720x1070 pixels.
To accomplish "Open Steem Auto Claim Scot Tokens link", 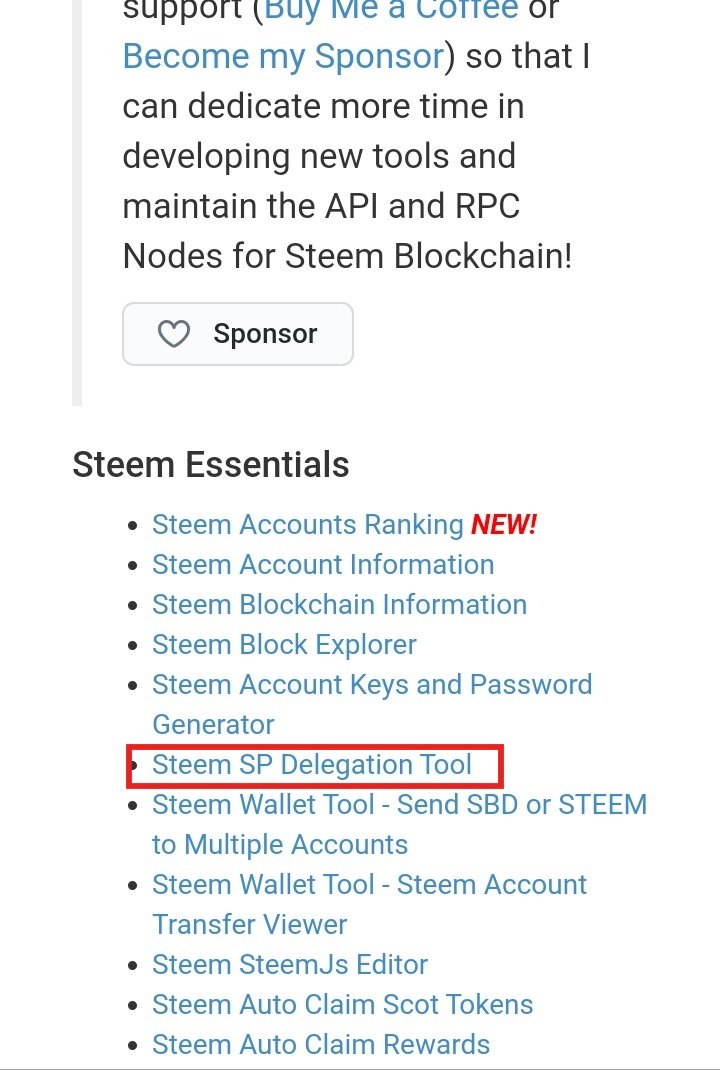I will pos(343,1004).
